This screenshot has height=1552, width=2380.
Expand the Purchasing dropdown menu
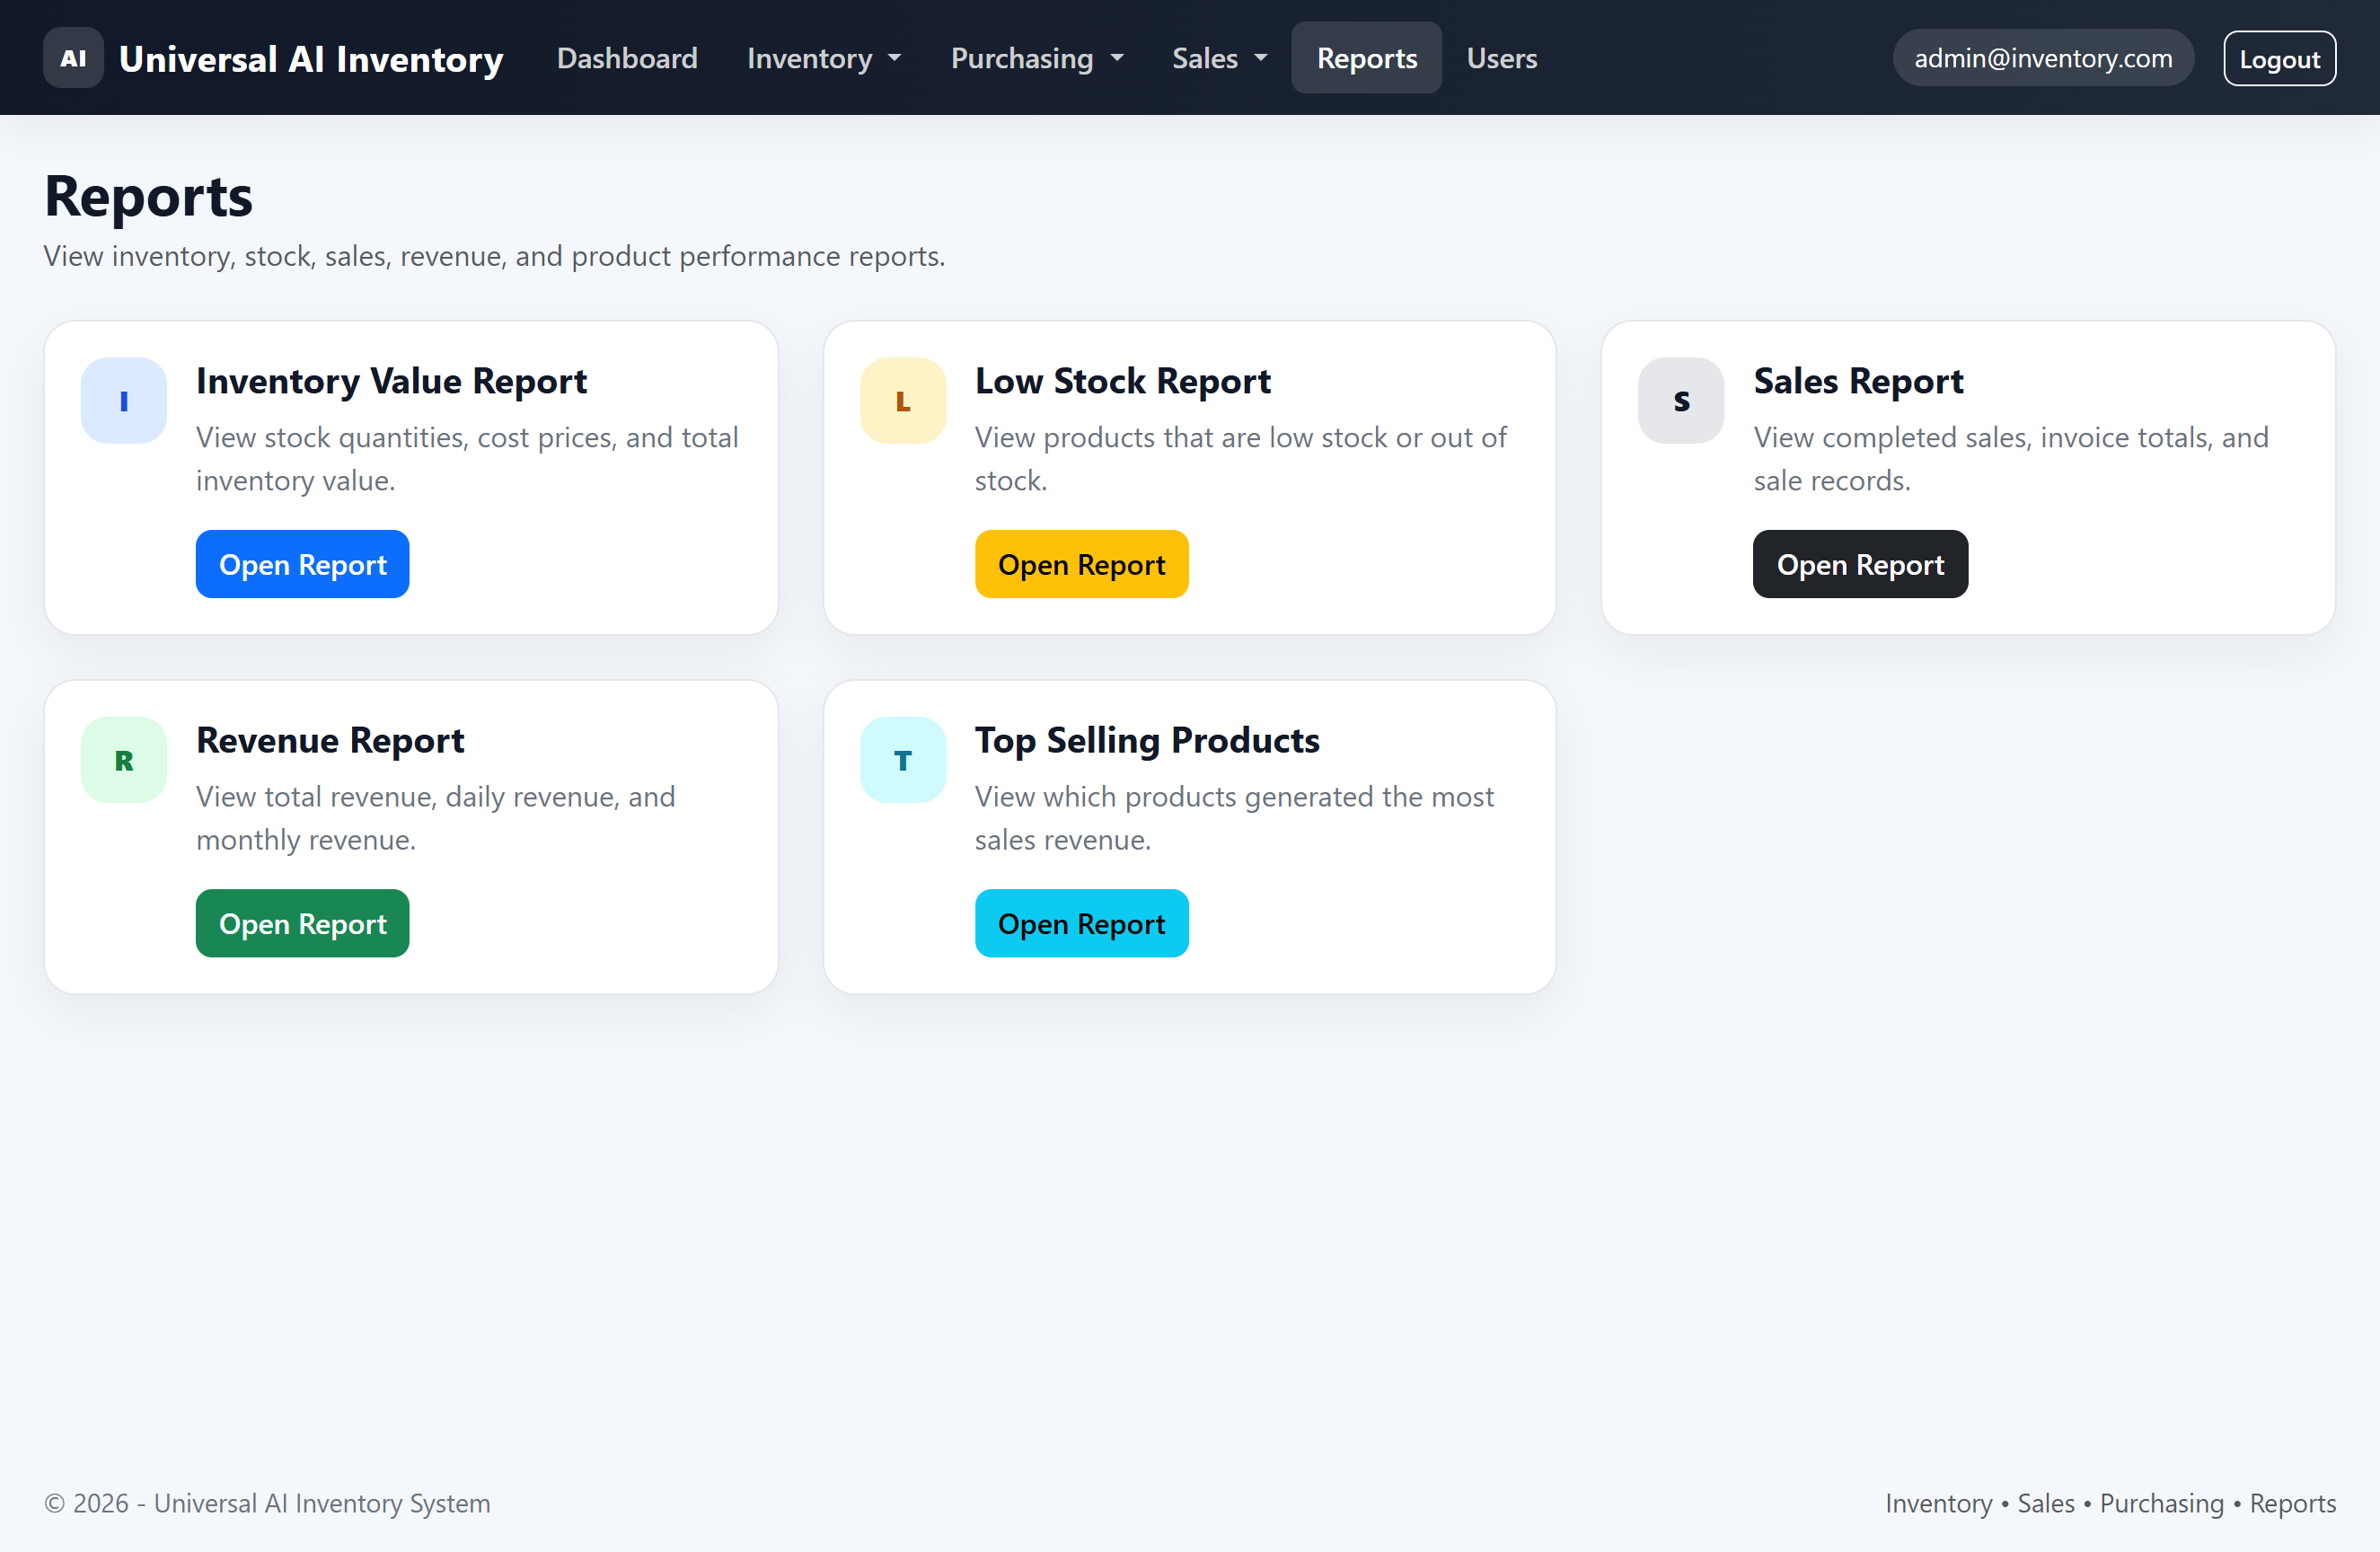(1037, 58)
